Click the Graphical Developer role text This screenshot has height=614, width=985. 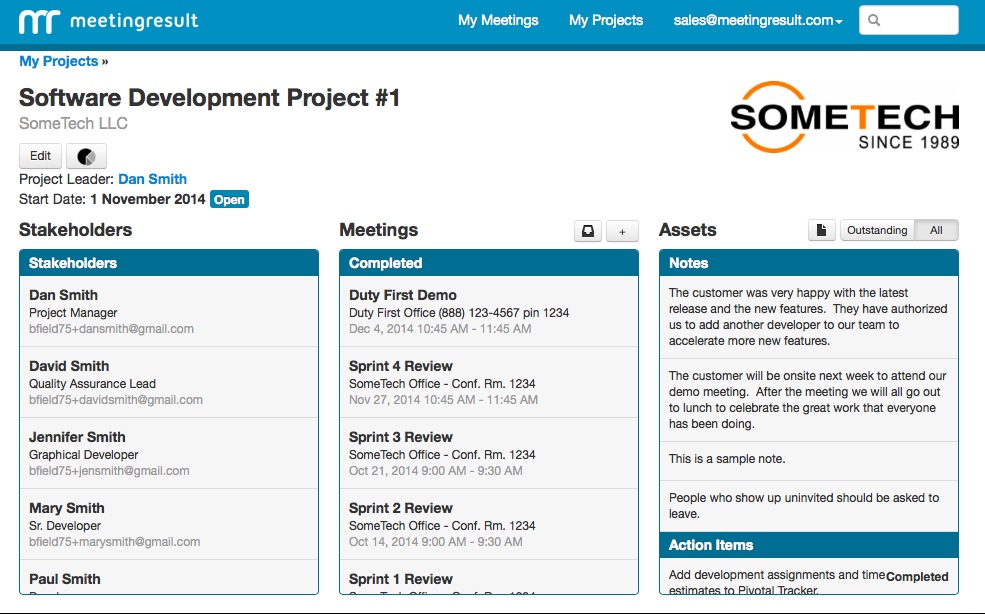[84, 454]
